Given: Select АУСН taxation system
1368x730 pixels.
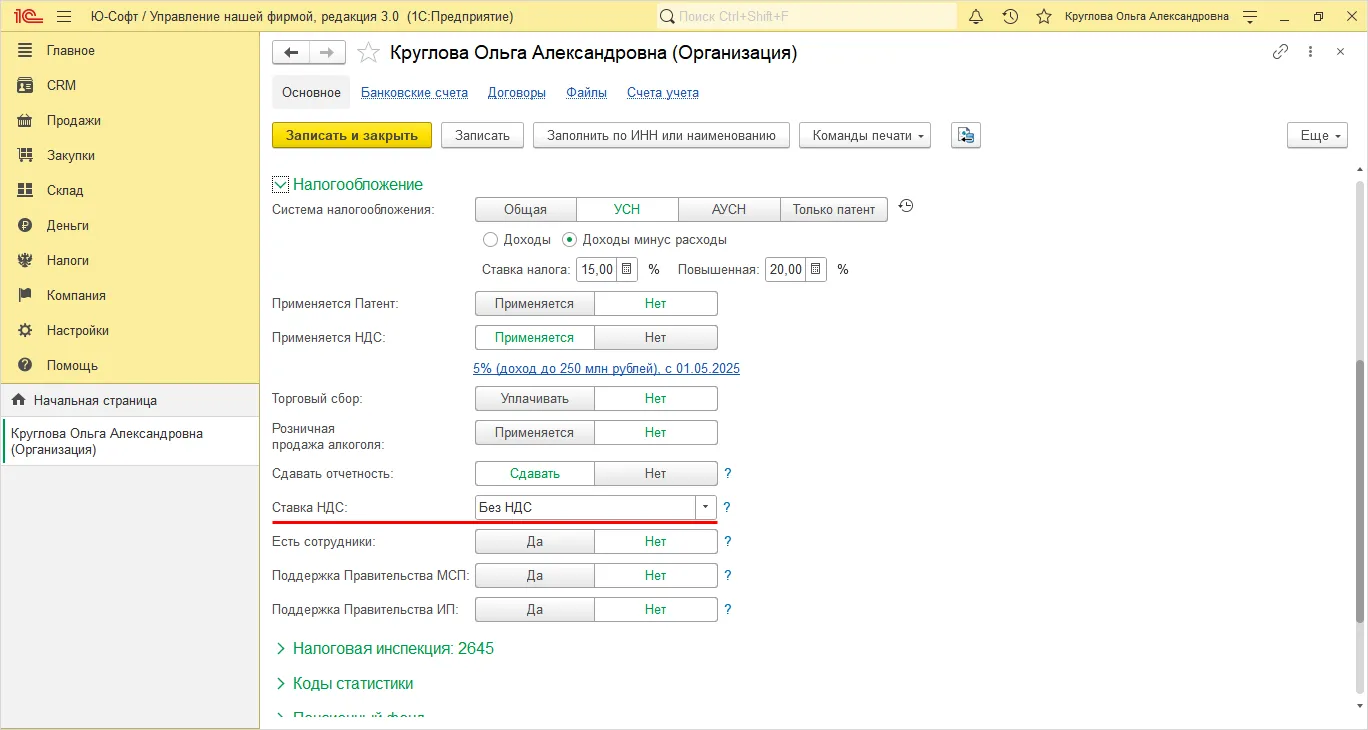Looking at the screenshot, I should coord(729,209).
